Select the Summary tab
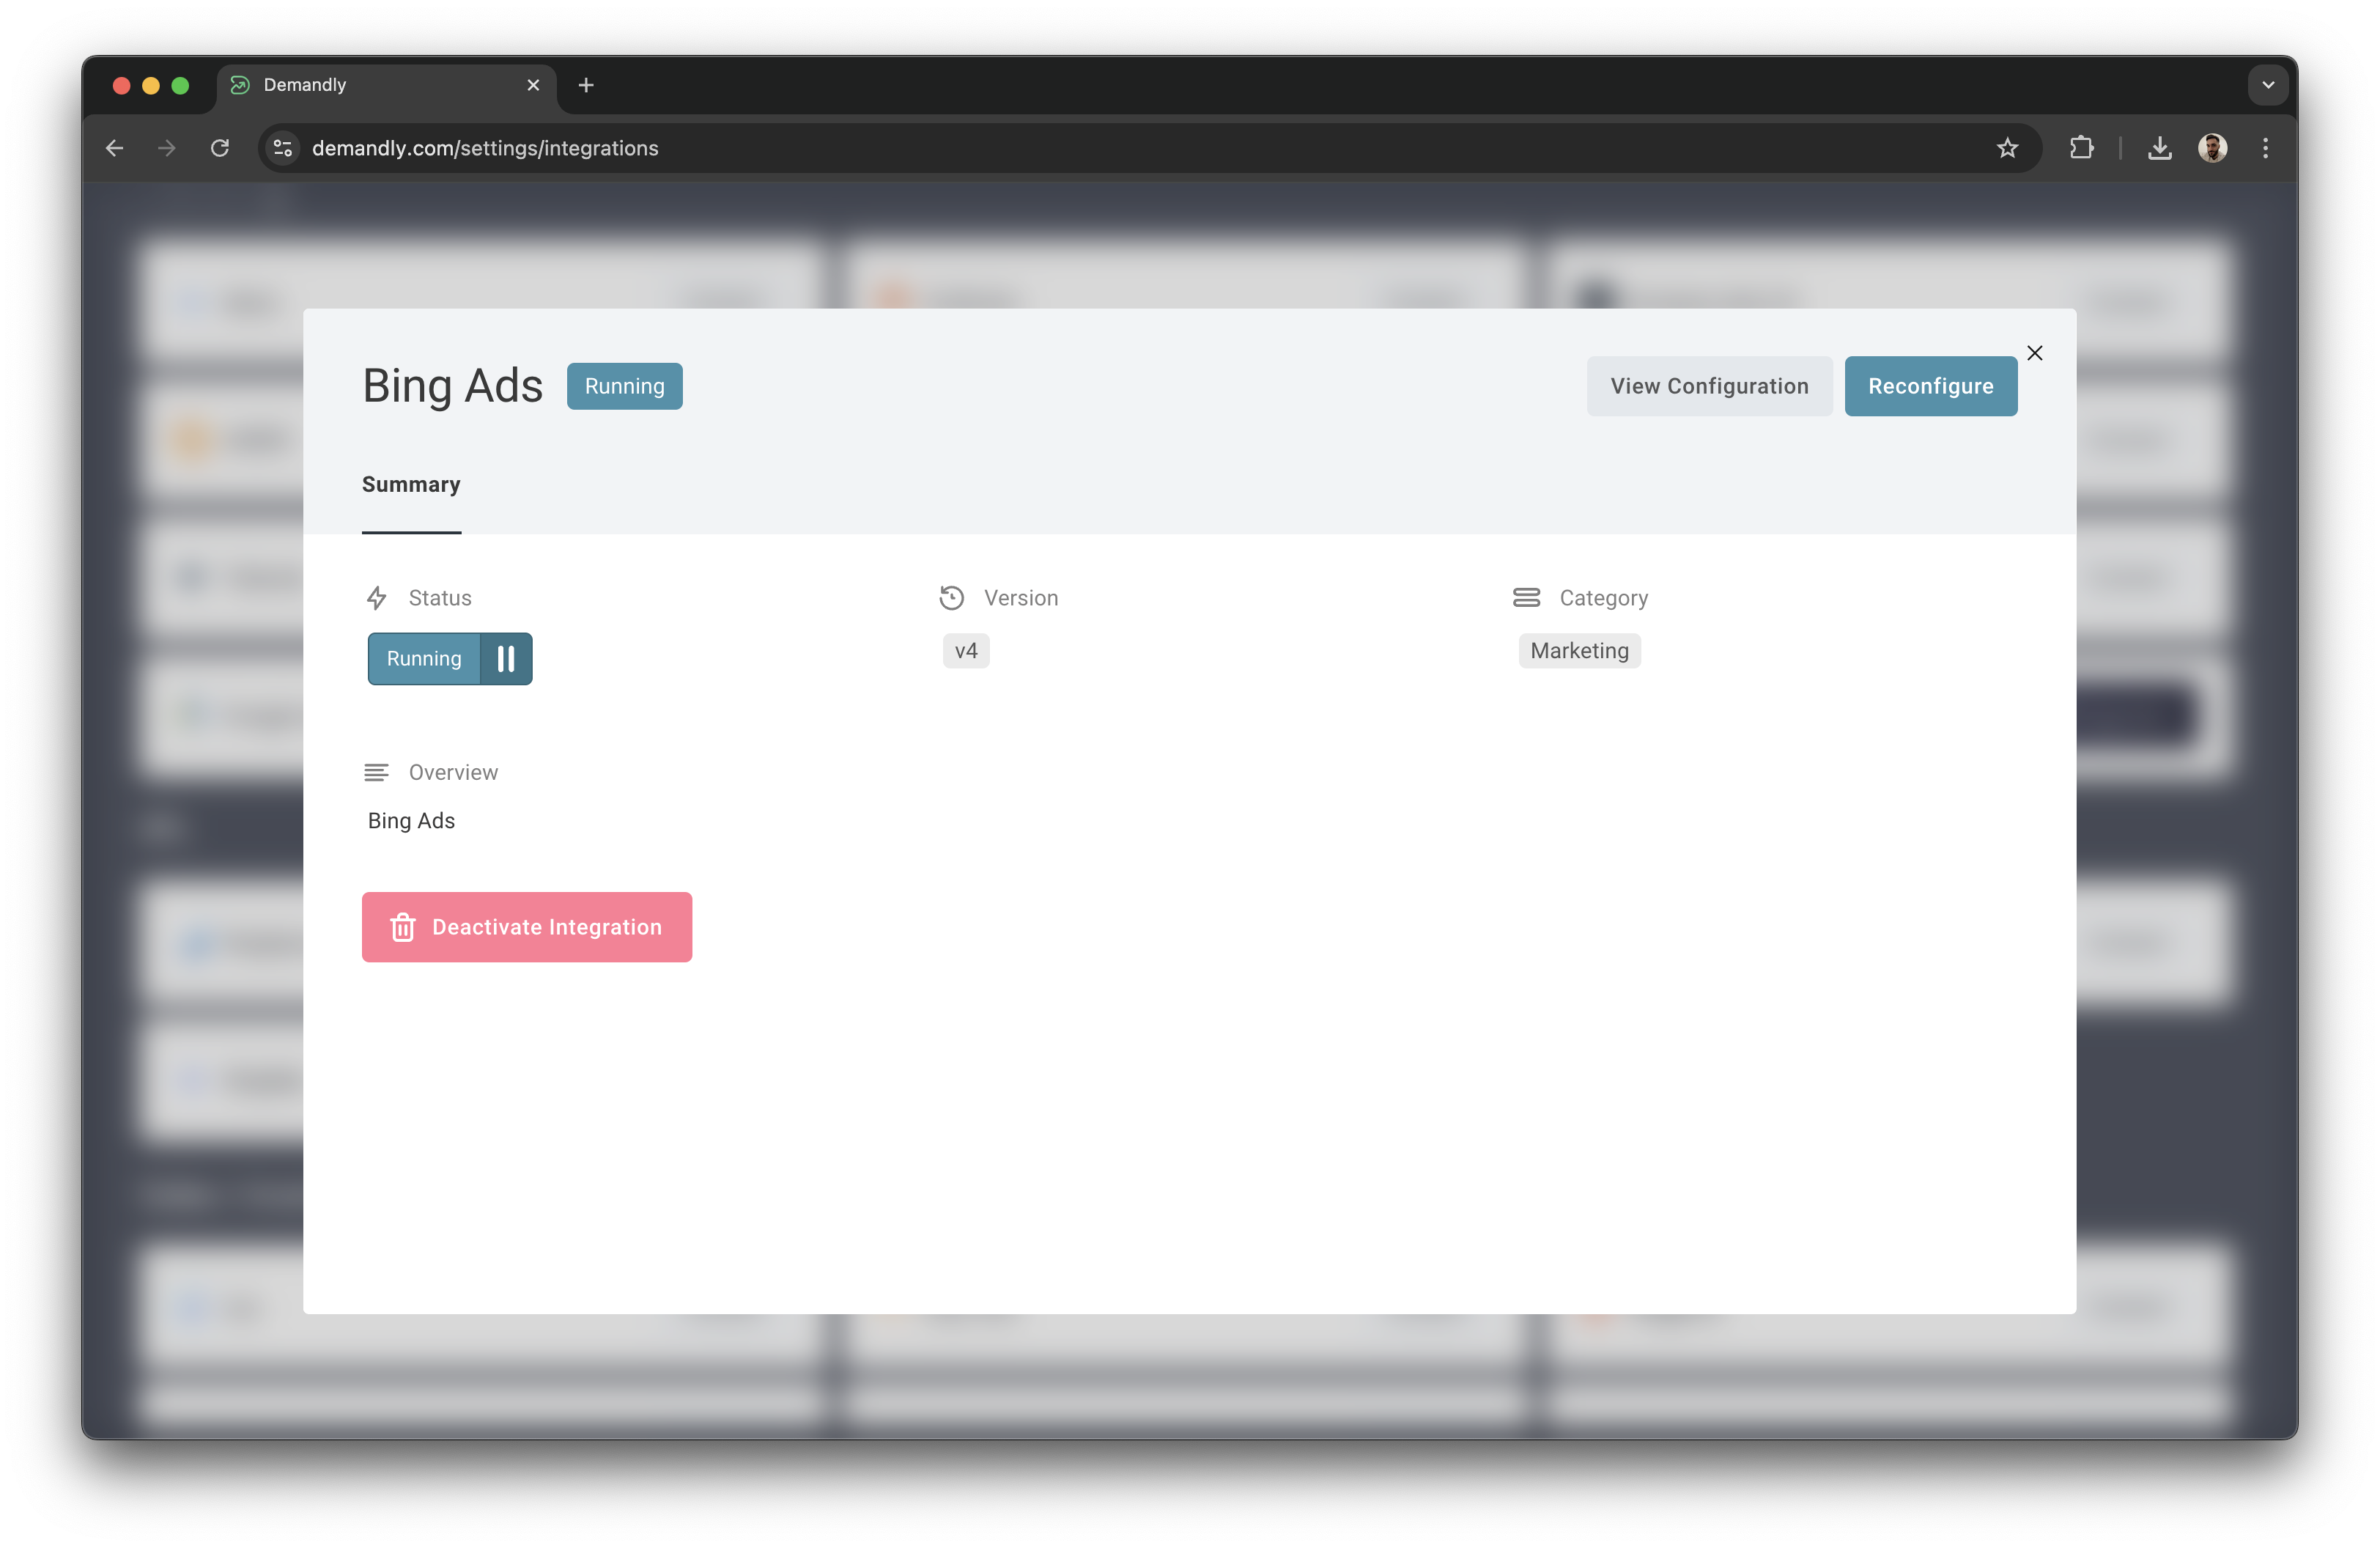The width and height of the screenshot is (2380, 1548). point(411,485)
